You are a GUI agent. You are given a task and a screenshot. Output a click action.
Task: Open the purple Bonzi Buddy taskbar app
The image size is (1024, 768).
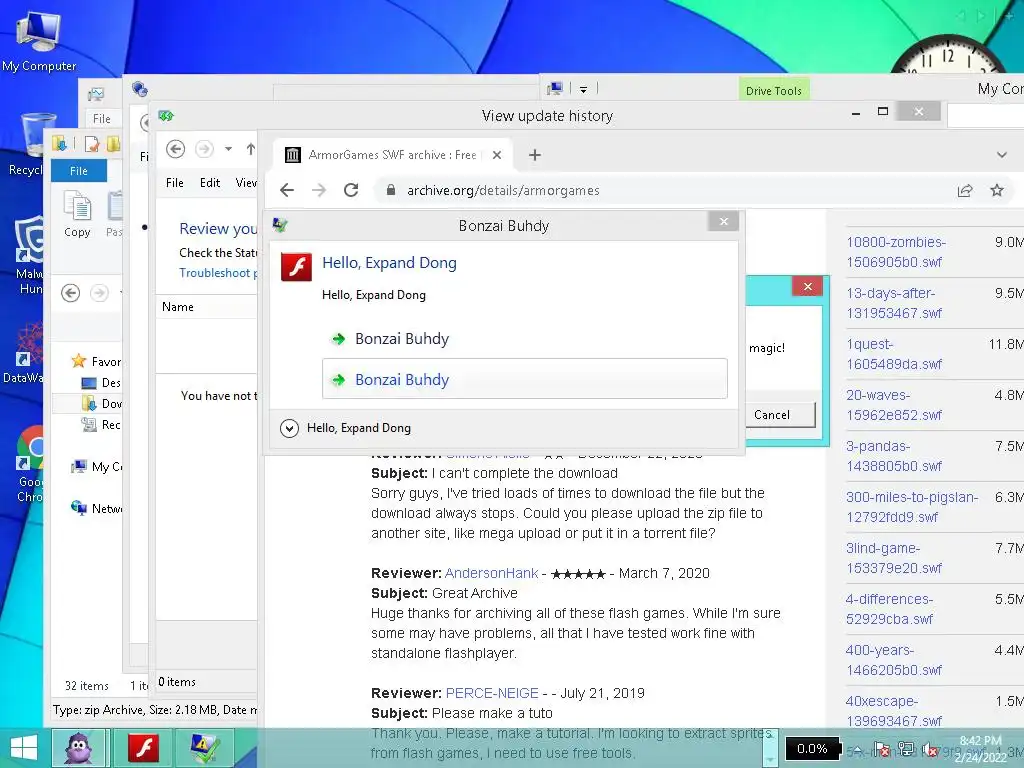pos(80,748)
